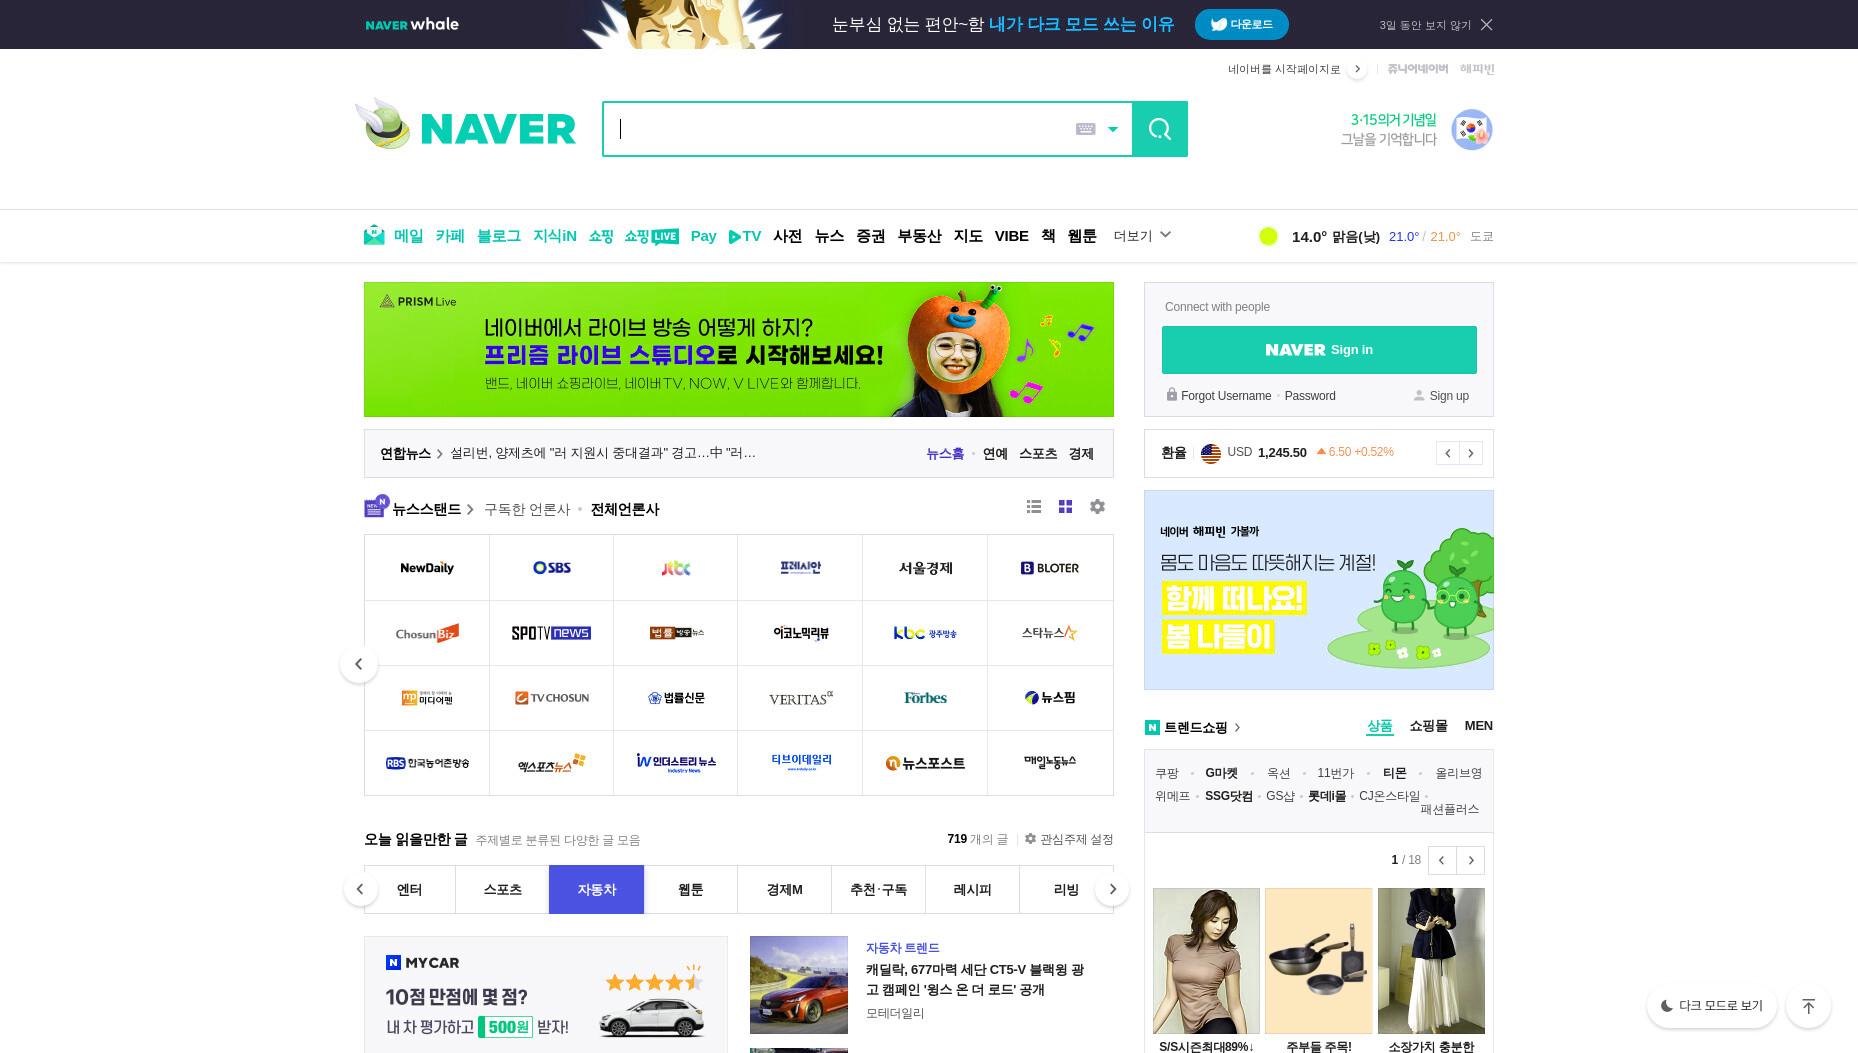
Task: Switch newsstand to list view
Action: [x=1034, y=507]
